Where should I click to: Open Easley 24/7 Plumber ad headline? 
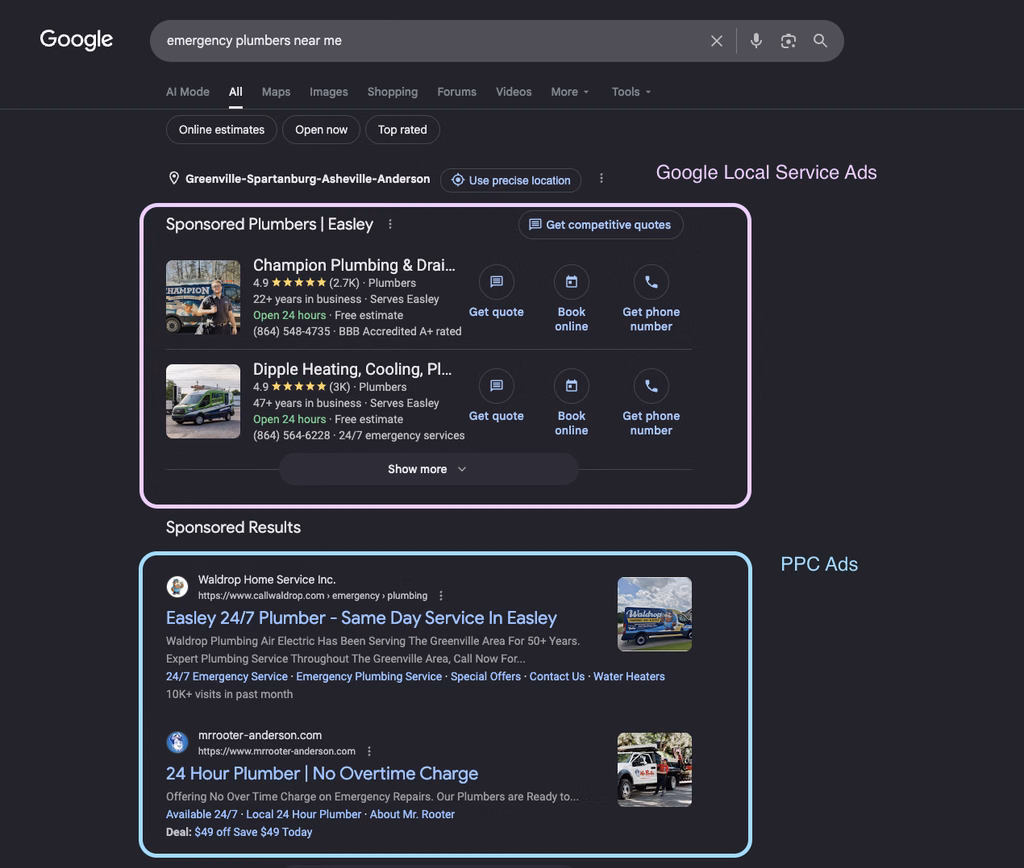click(361, 618)
